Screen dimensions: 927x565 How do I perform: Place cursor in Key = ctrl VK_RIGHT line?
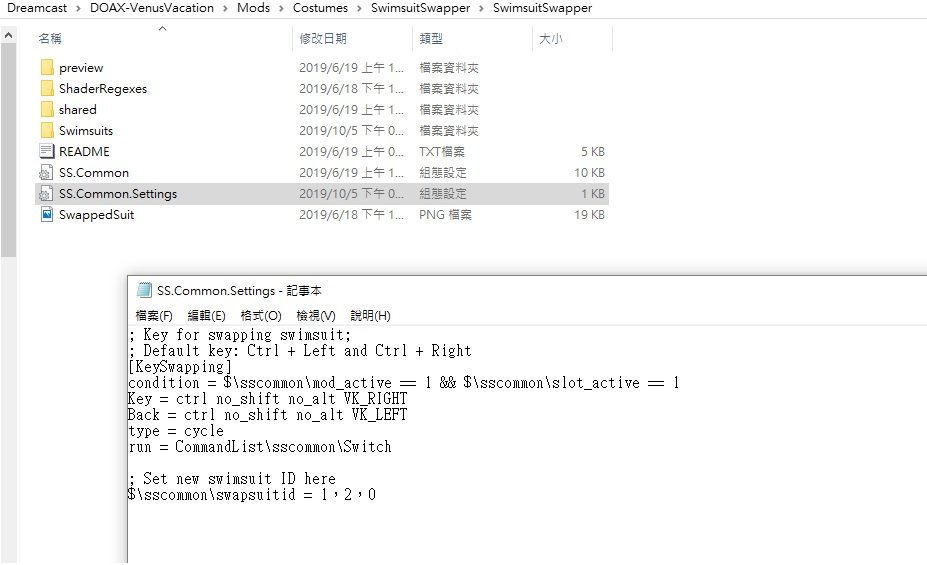click(267, 398)
